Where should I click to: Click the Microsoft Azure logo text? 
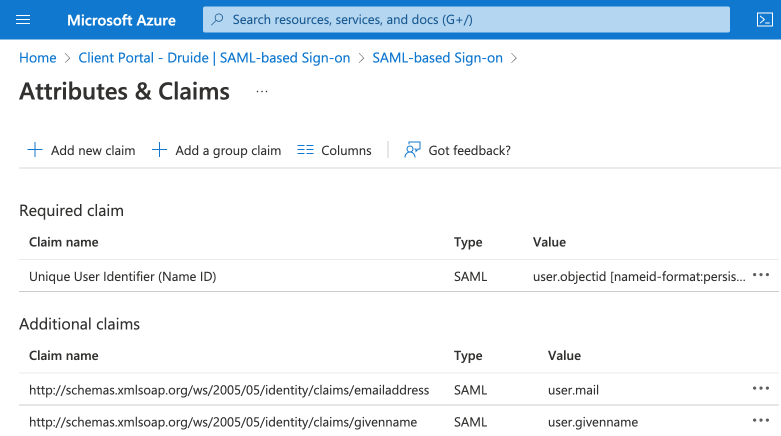pos(121,20)
